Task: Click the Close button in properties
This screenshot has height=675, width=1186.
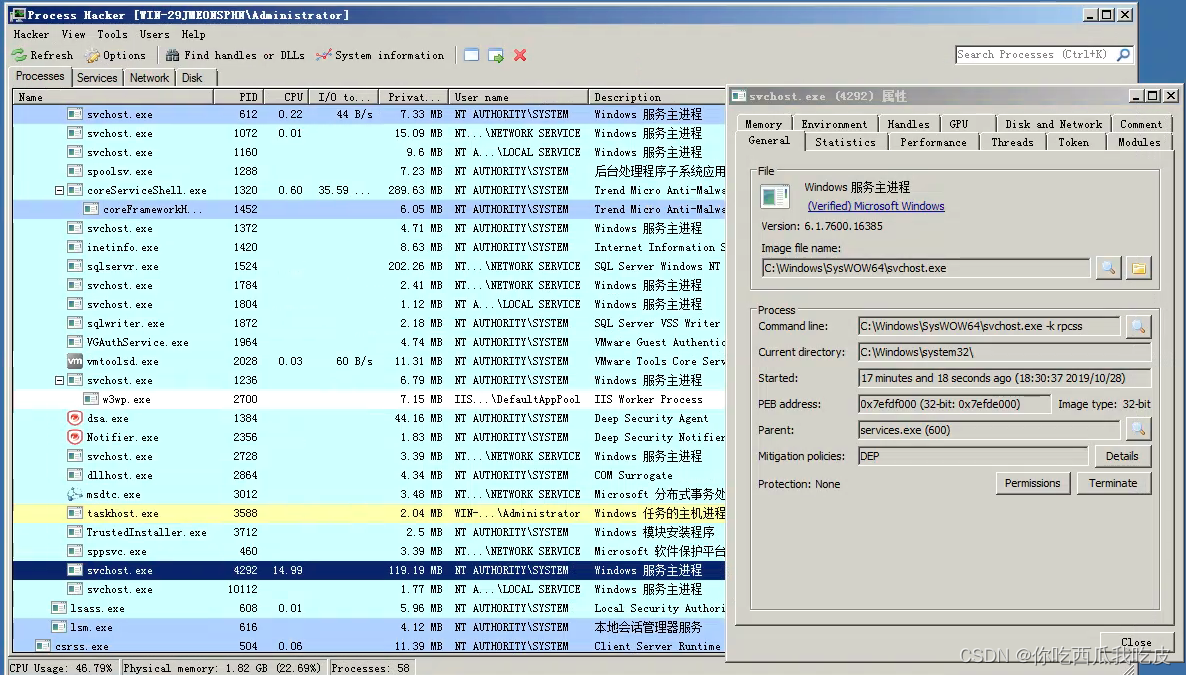Action: coord(1135,642)
